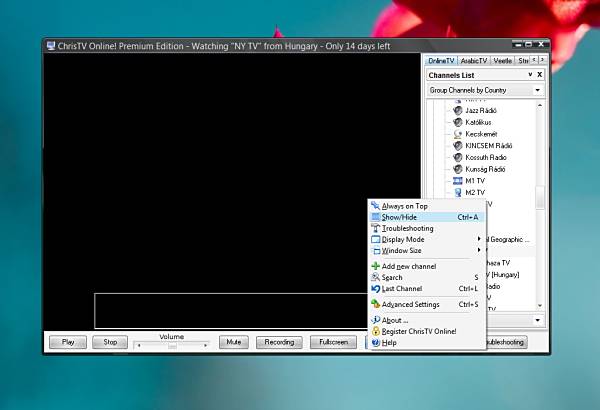Click the channels list scrollbar up arrow

coord(540,105)
